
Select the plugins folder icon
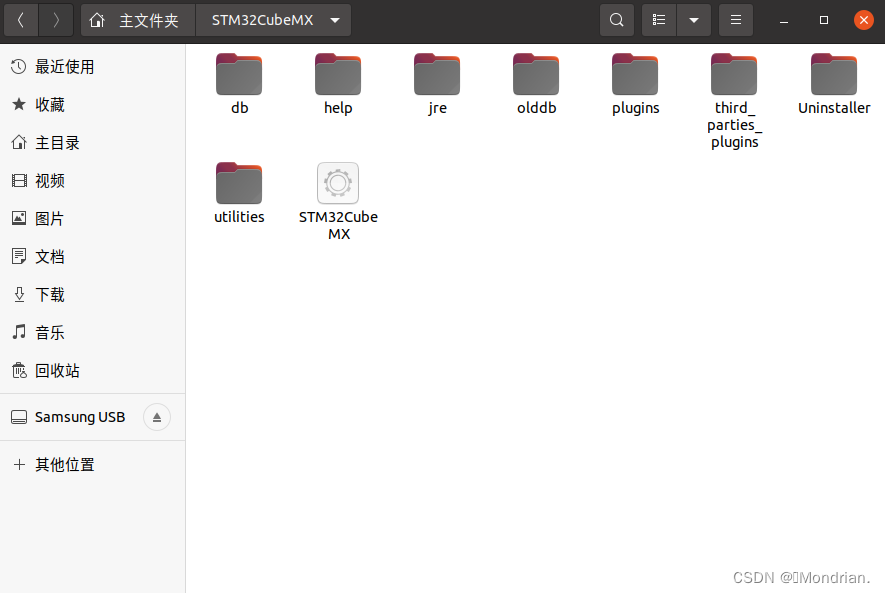tap(635, 74)
